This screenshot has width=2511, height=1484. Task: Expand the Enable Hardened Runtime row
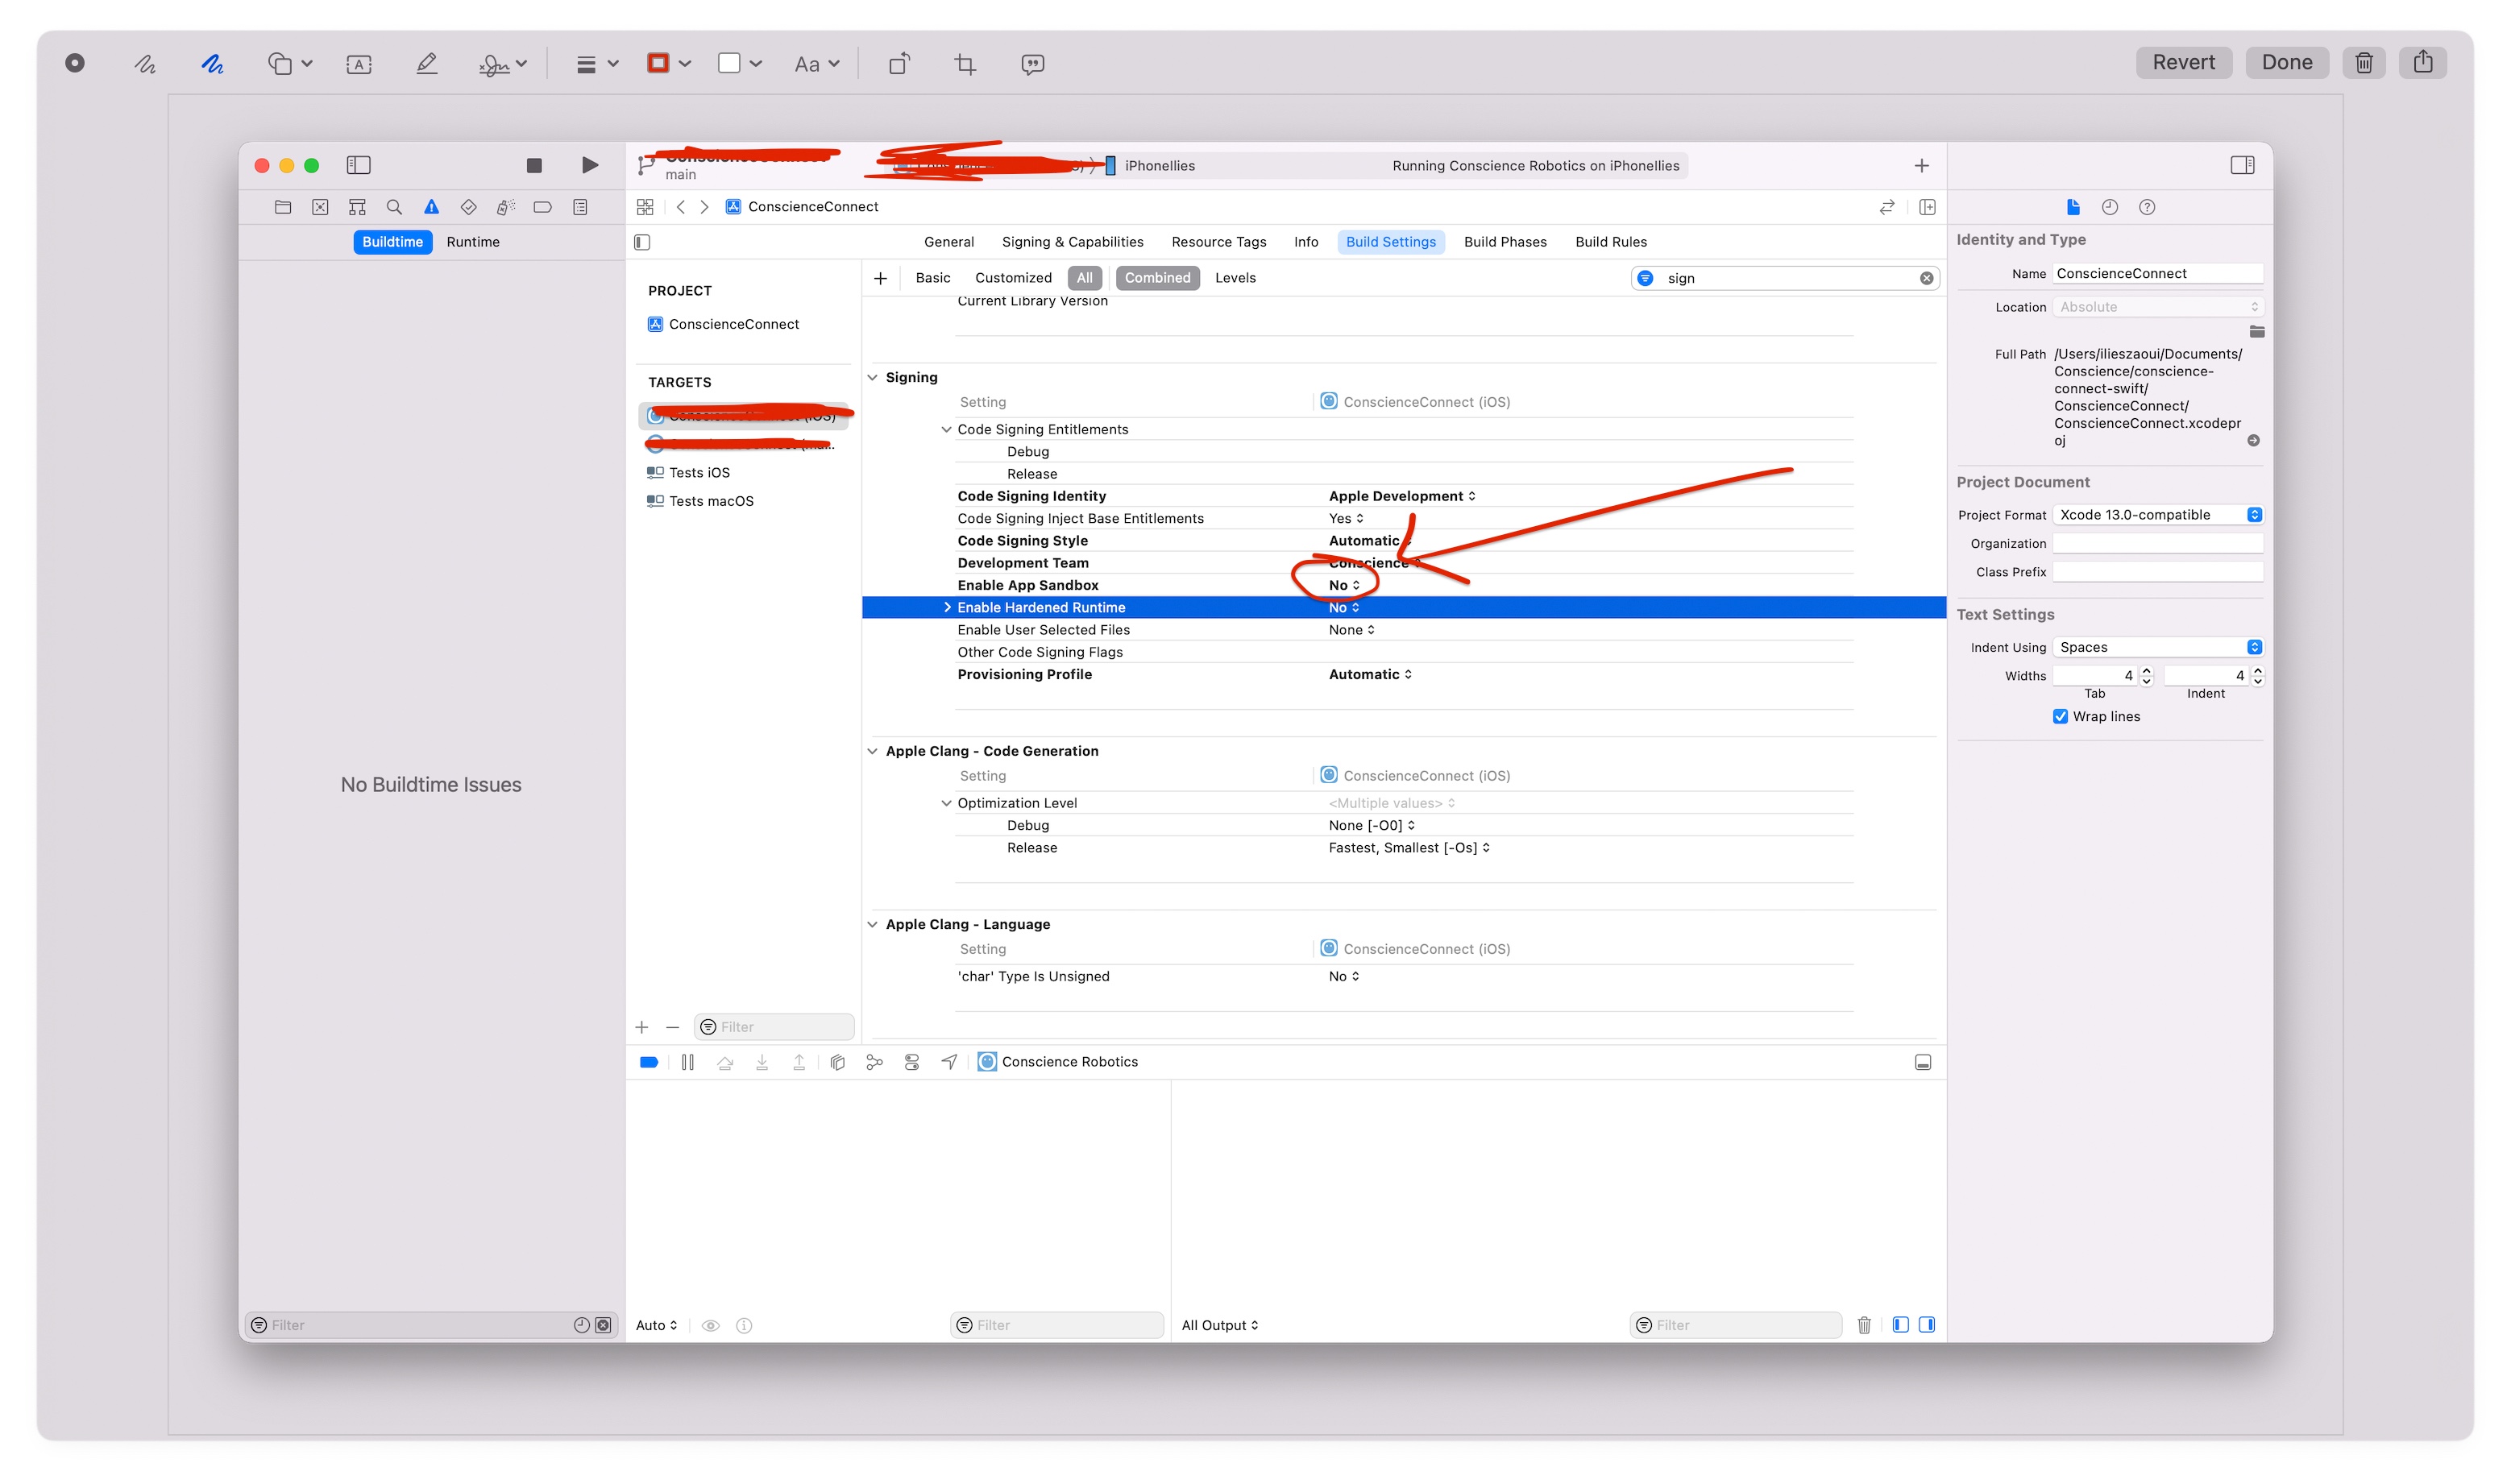(946, 608)
